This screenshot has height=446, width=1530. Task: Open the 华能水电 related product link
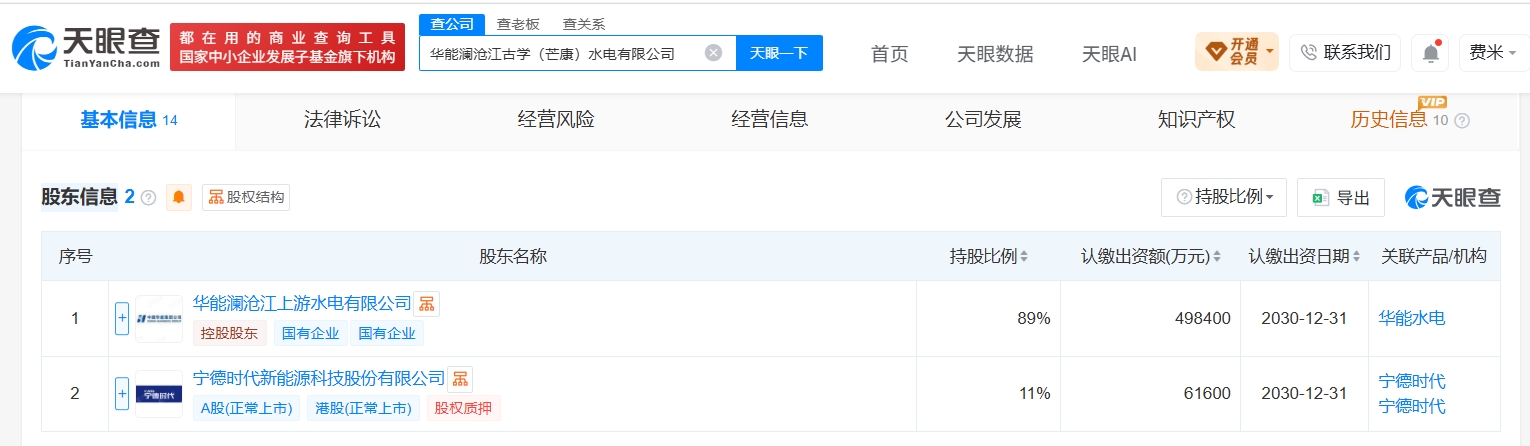(1412, 319)
